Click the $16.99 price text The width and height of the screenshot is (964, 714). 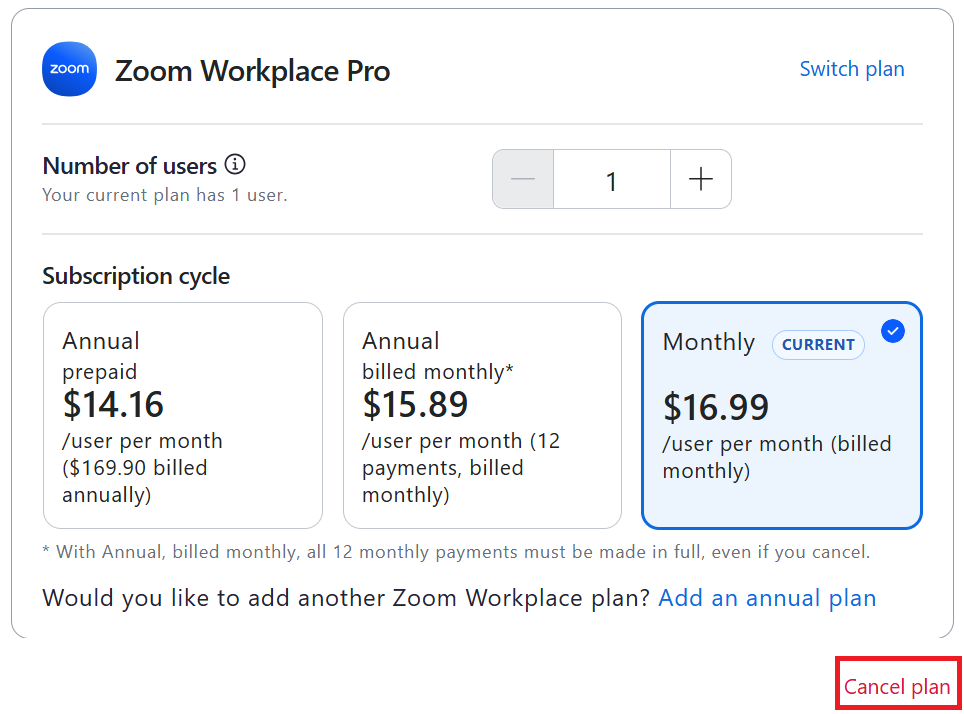pyautogui.click(x=716, y=407)
